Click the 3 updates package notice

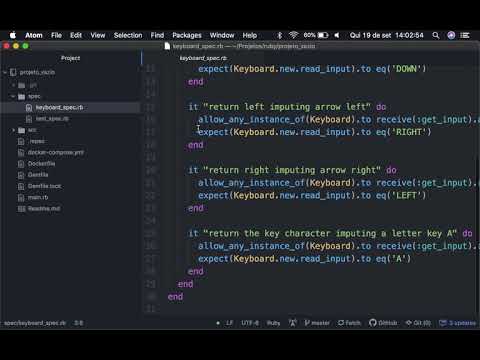[x=457, y=323]
